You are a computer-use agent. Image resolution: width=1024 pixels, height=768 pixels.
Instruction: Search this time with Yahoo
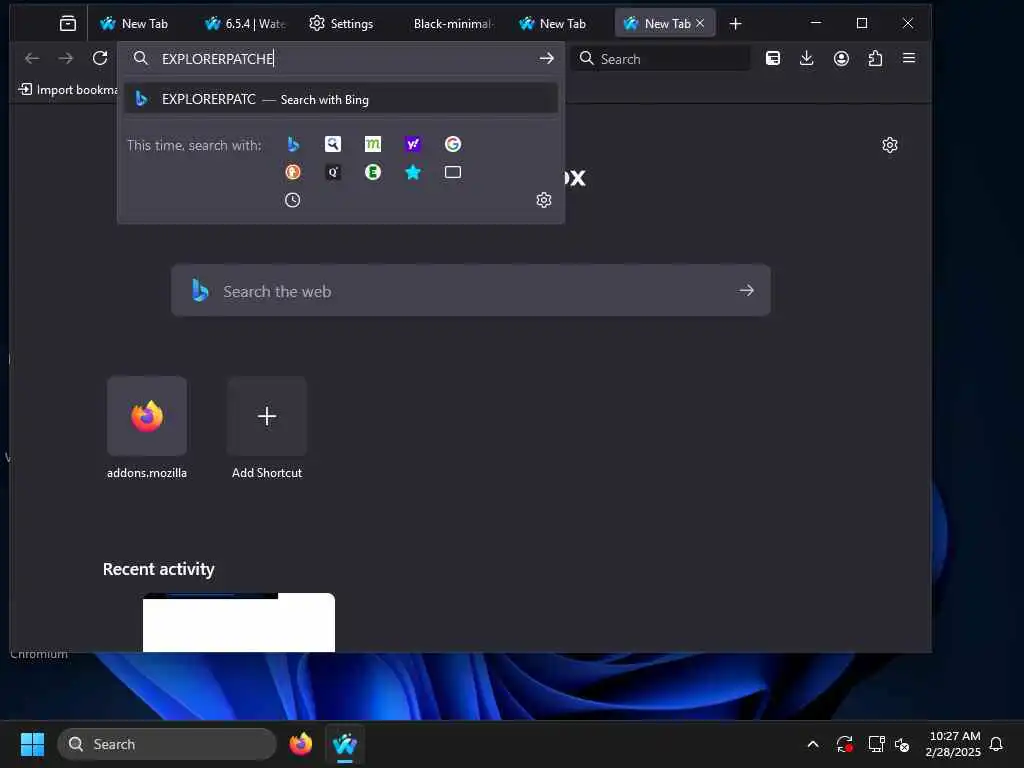pos(413,144)
